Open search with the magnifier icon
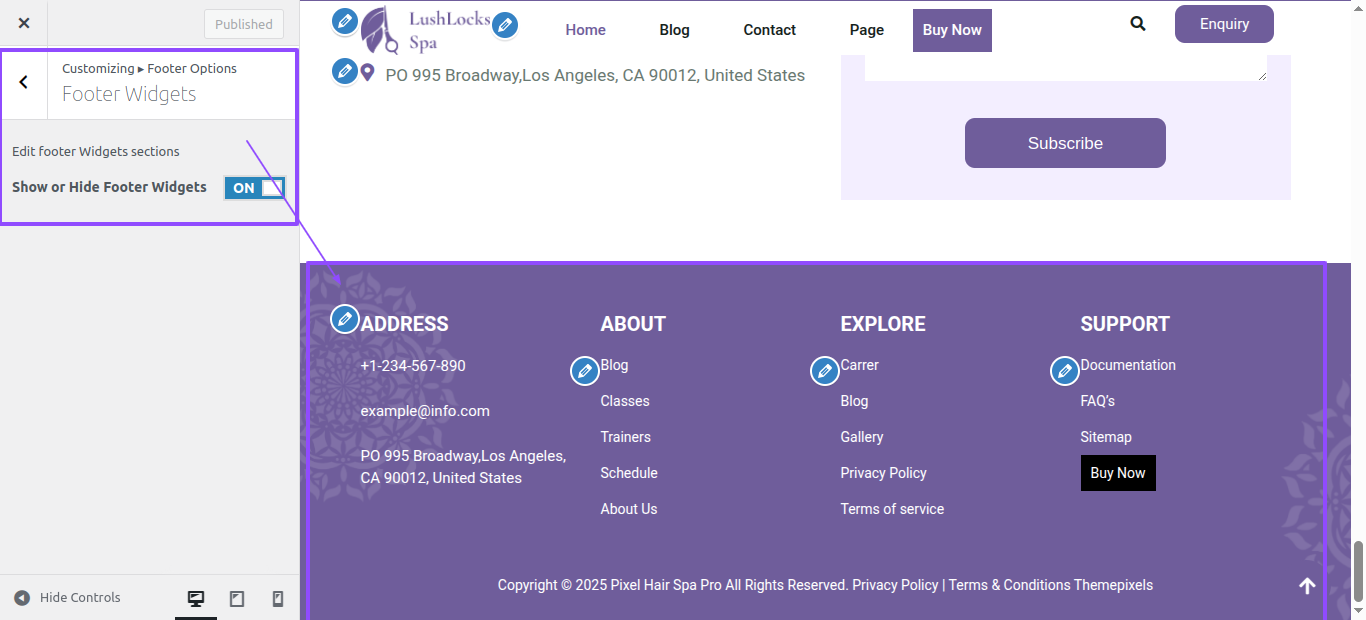The image size is (1366, 620). coord(1138,24)
